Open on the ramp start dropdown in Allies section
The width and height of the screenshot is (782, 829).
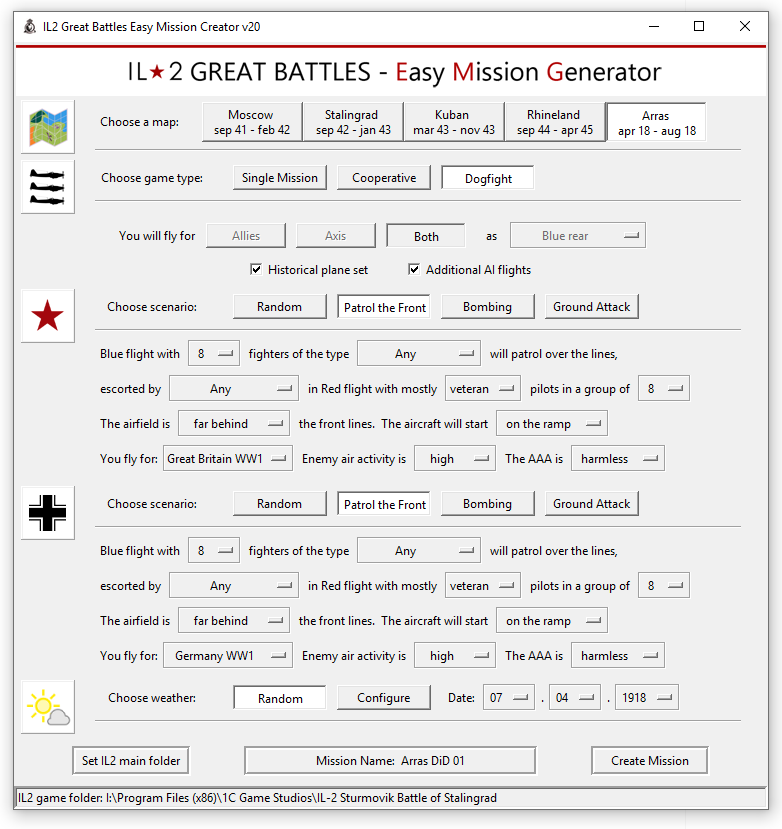tap(551, 423)
